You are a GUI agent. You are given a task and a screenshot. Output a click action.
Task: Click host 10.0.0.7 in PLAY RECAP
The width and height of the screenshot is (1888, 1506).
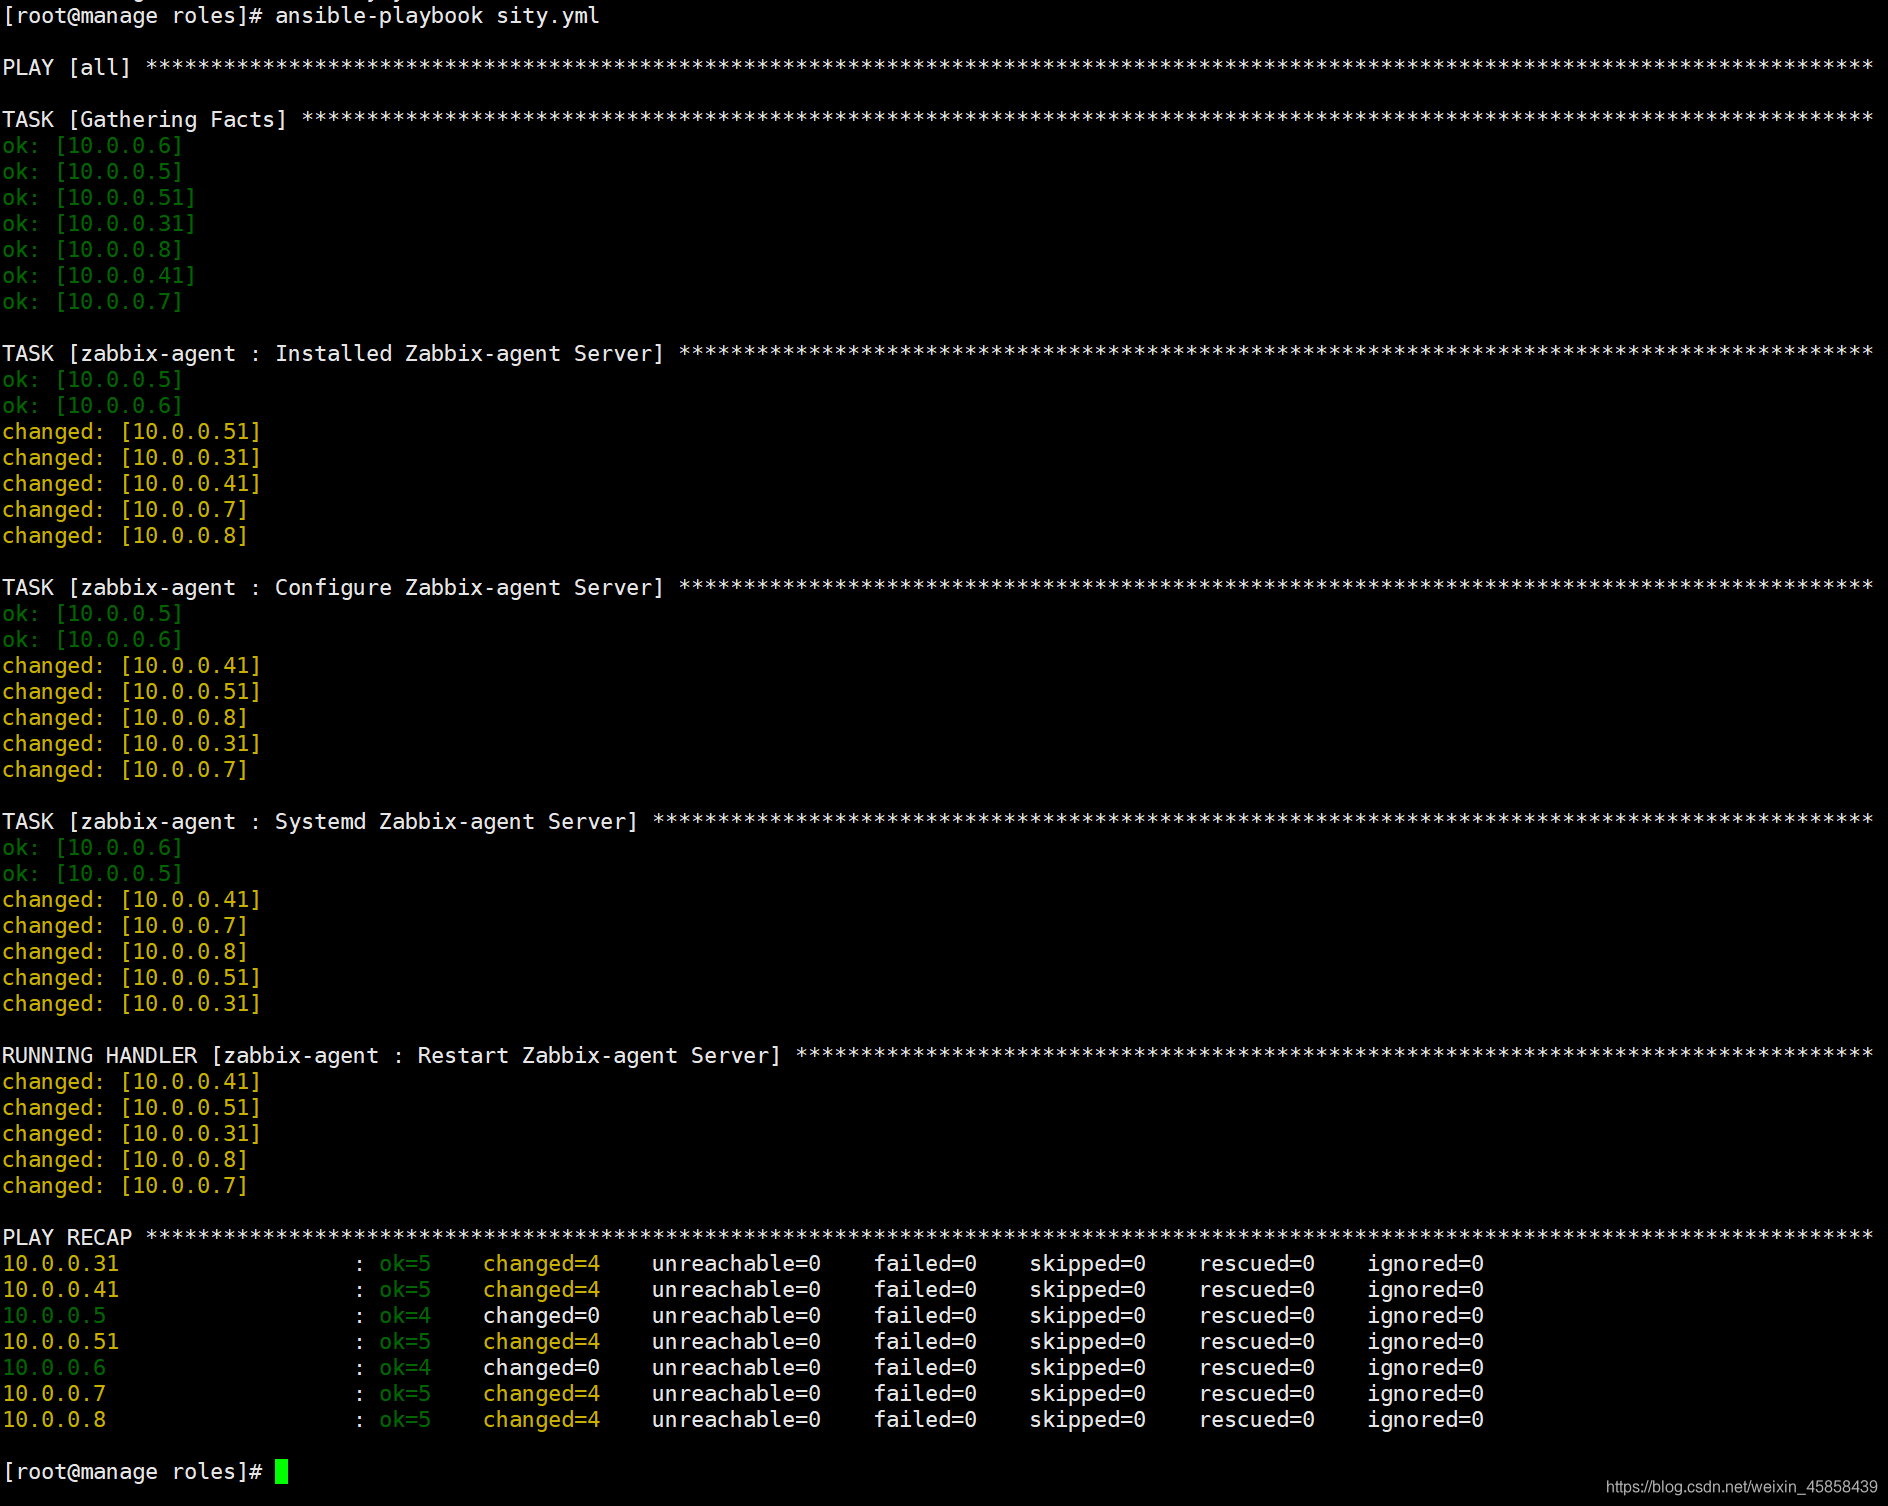tap(54, 1394)
